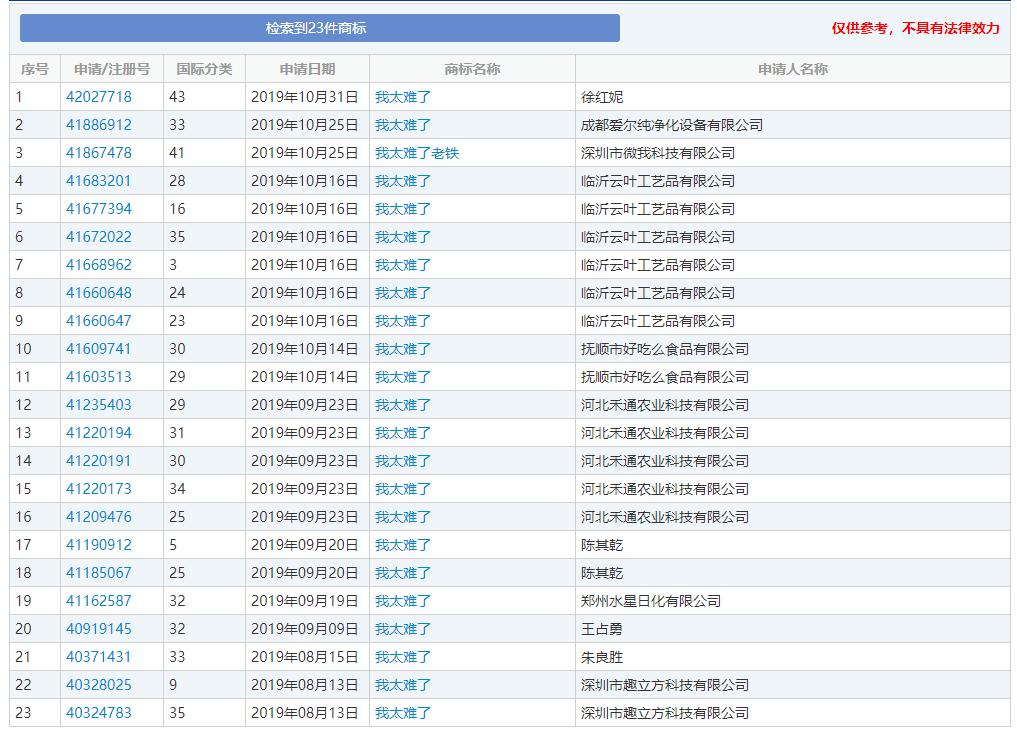Image resolution: width=1017 pixels, height=729 pixels.
Task: Click the 申请人名称 column header
Action: (x=795, y=68)
